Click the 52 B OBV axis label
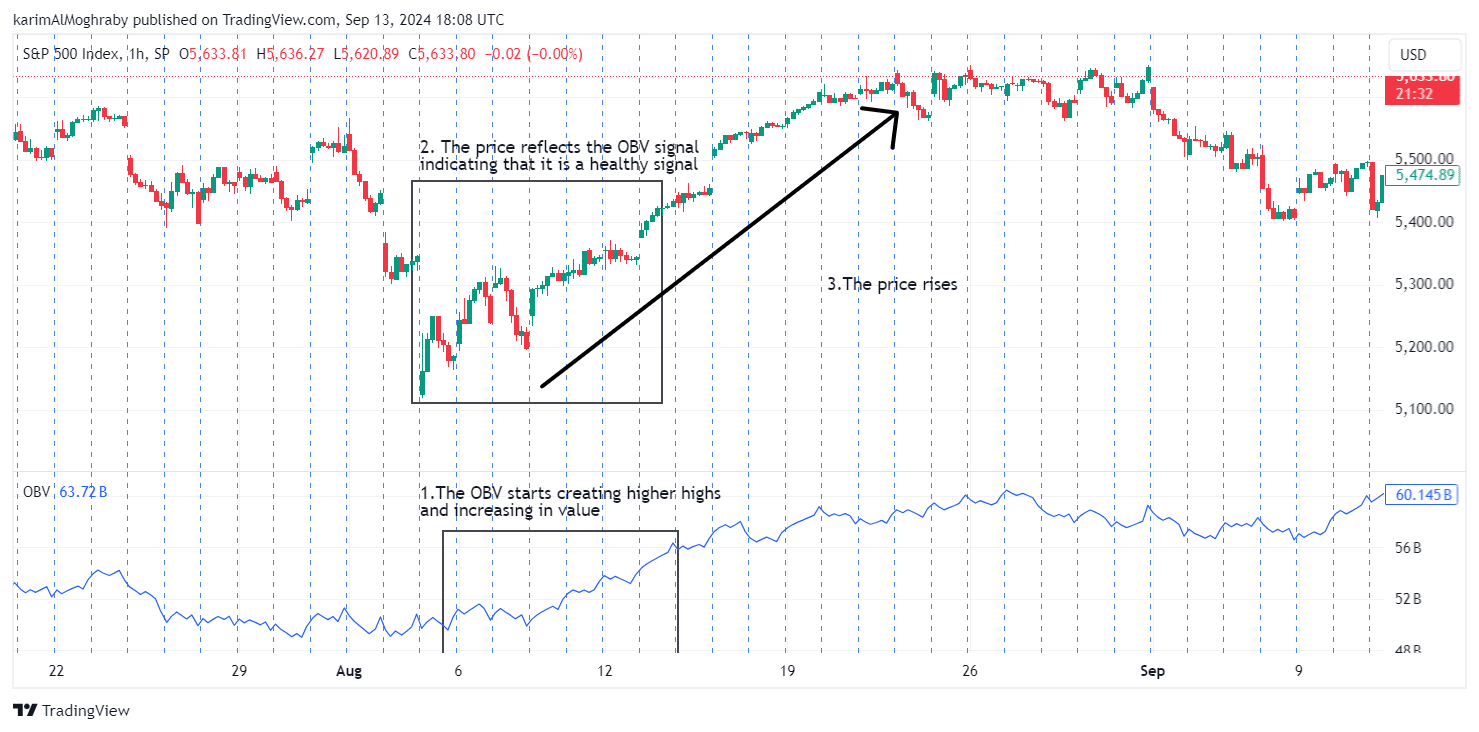The image size is (1479, 732). click(x=1408, y=599)
